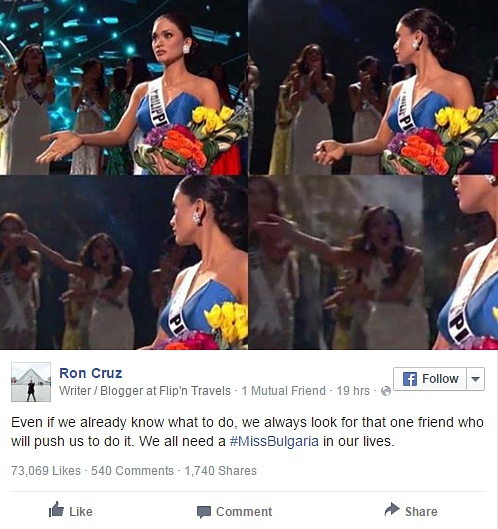Open top-left photo with open hand gesture
498x529 pixels.
pyautogui.click(x=123, y=87)
